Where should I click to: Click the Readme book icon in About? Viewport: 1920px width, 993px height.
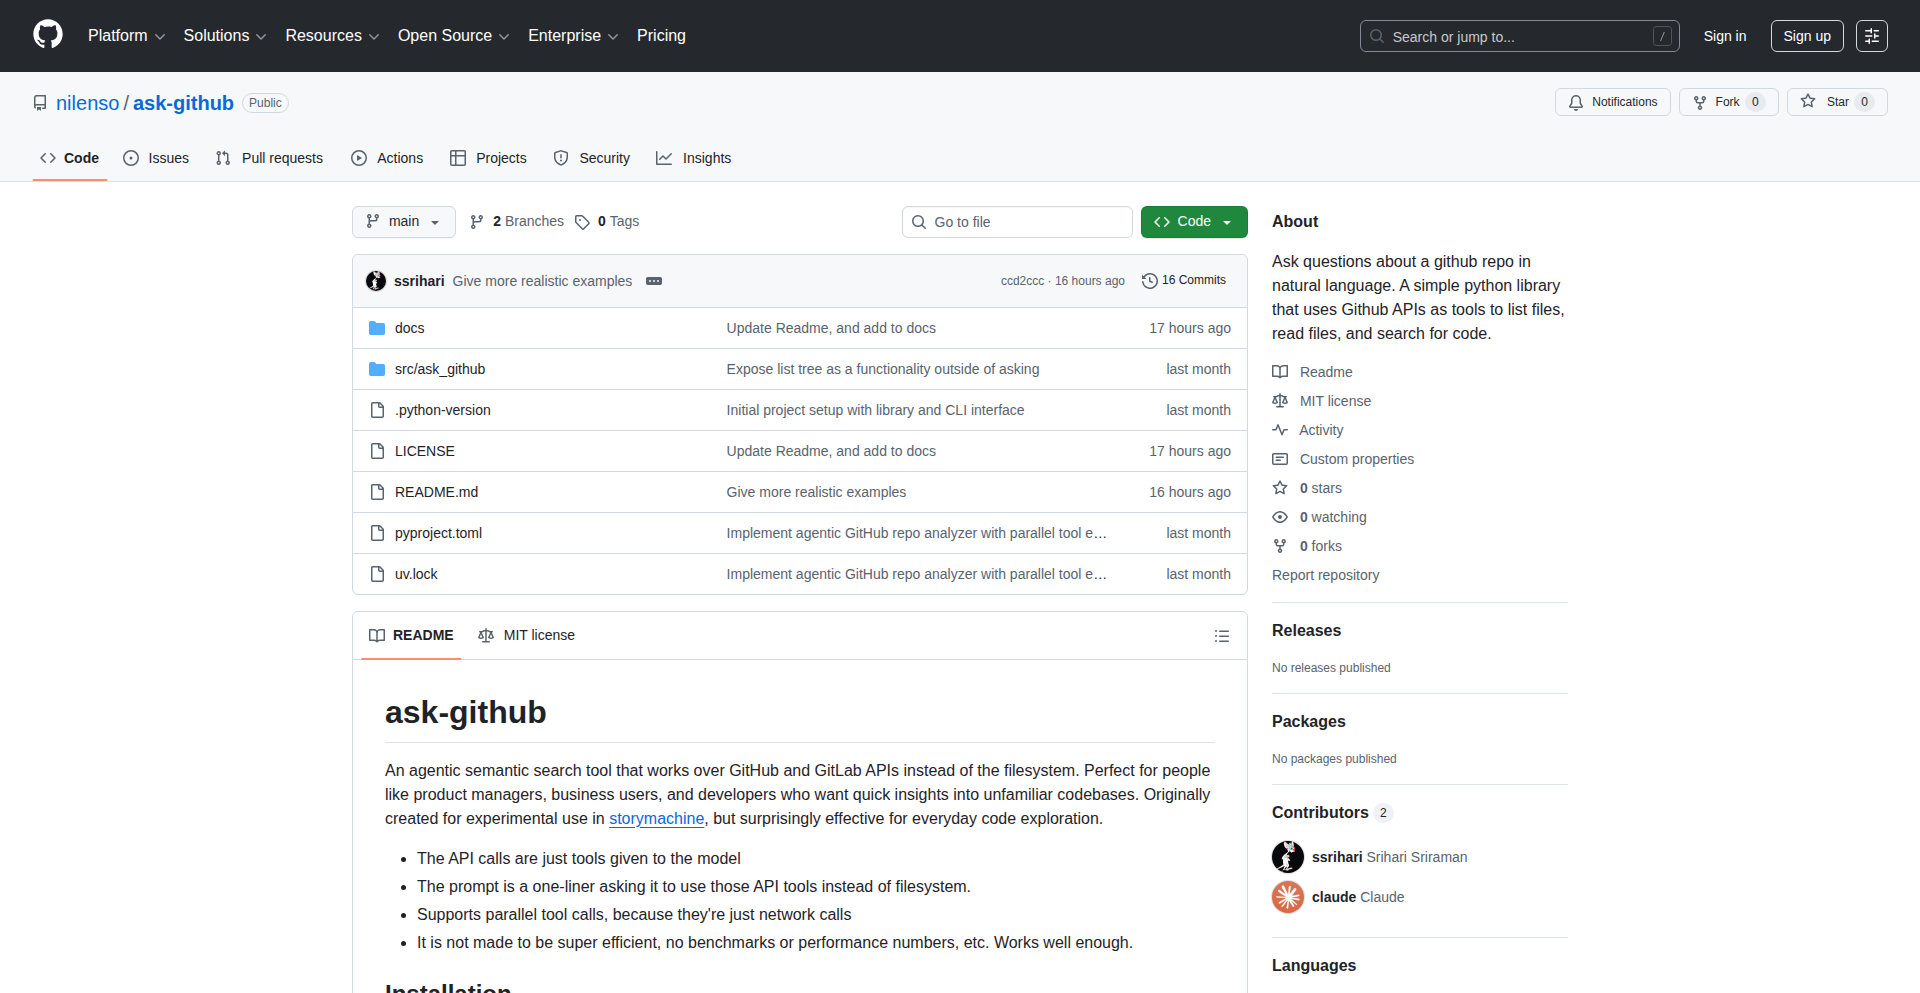pos(1280,371)
